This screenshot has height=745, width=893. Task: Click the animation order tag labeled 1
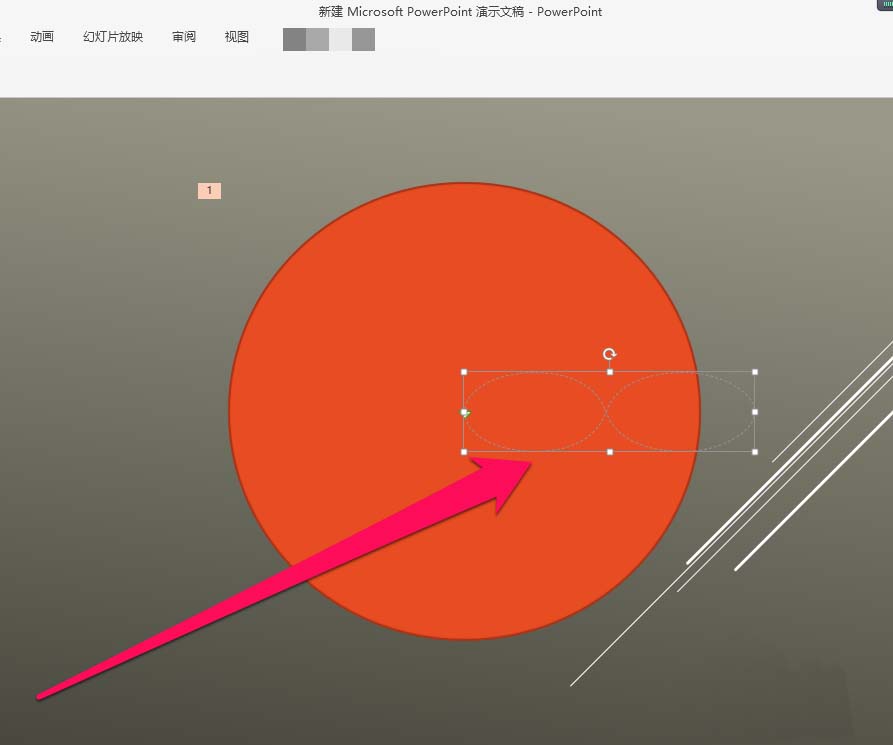pos(210,191)
